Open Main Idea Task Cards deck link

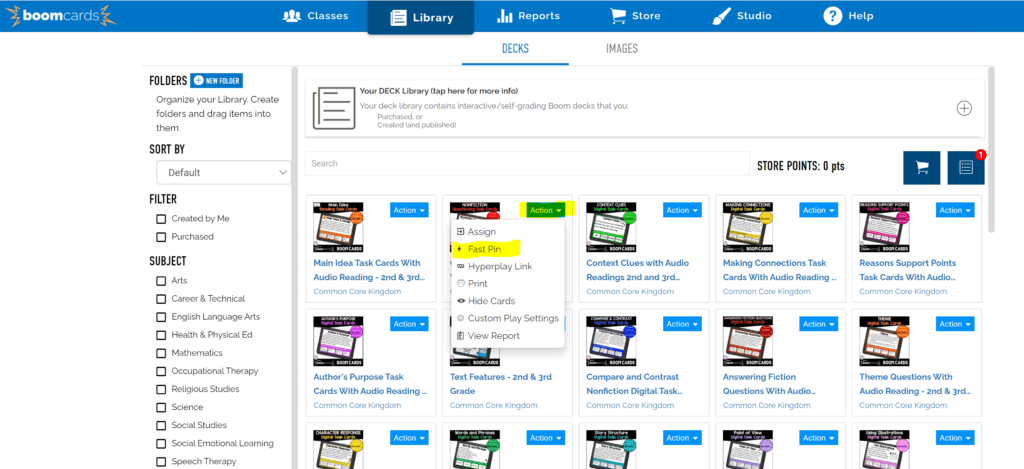pos(369,270)
